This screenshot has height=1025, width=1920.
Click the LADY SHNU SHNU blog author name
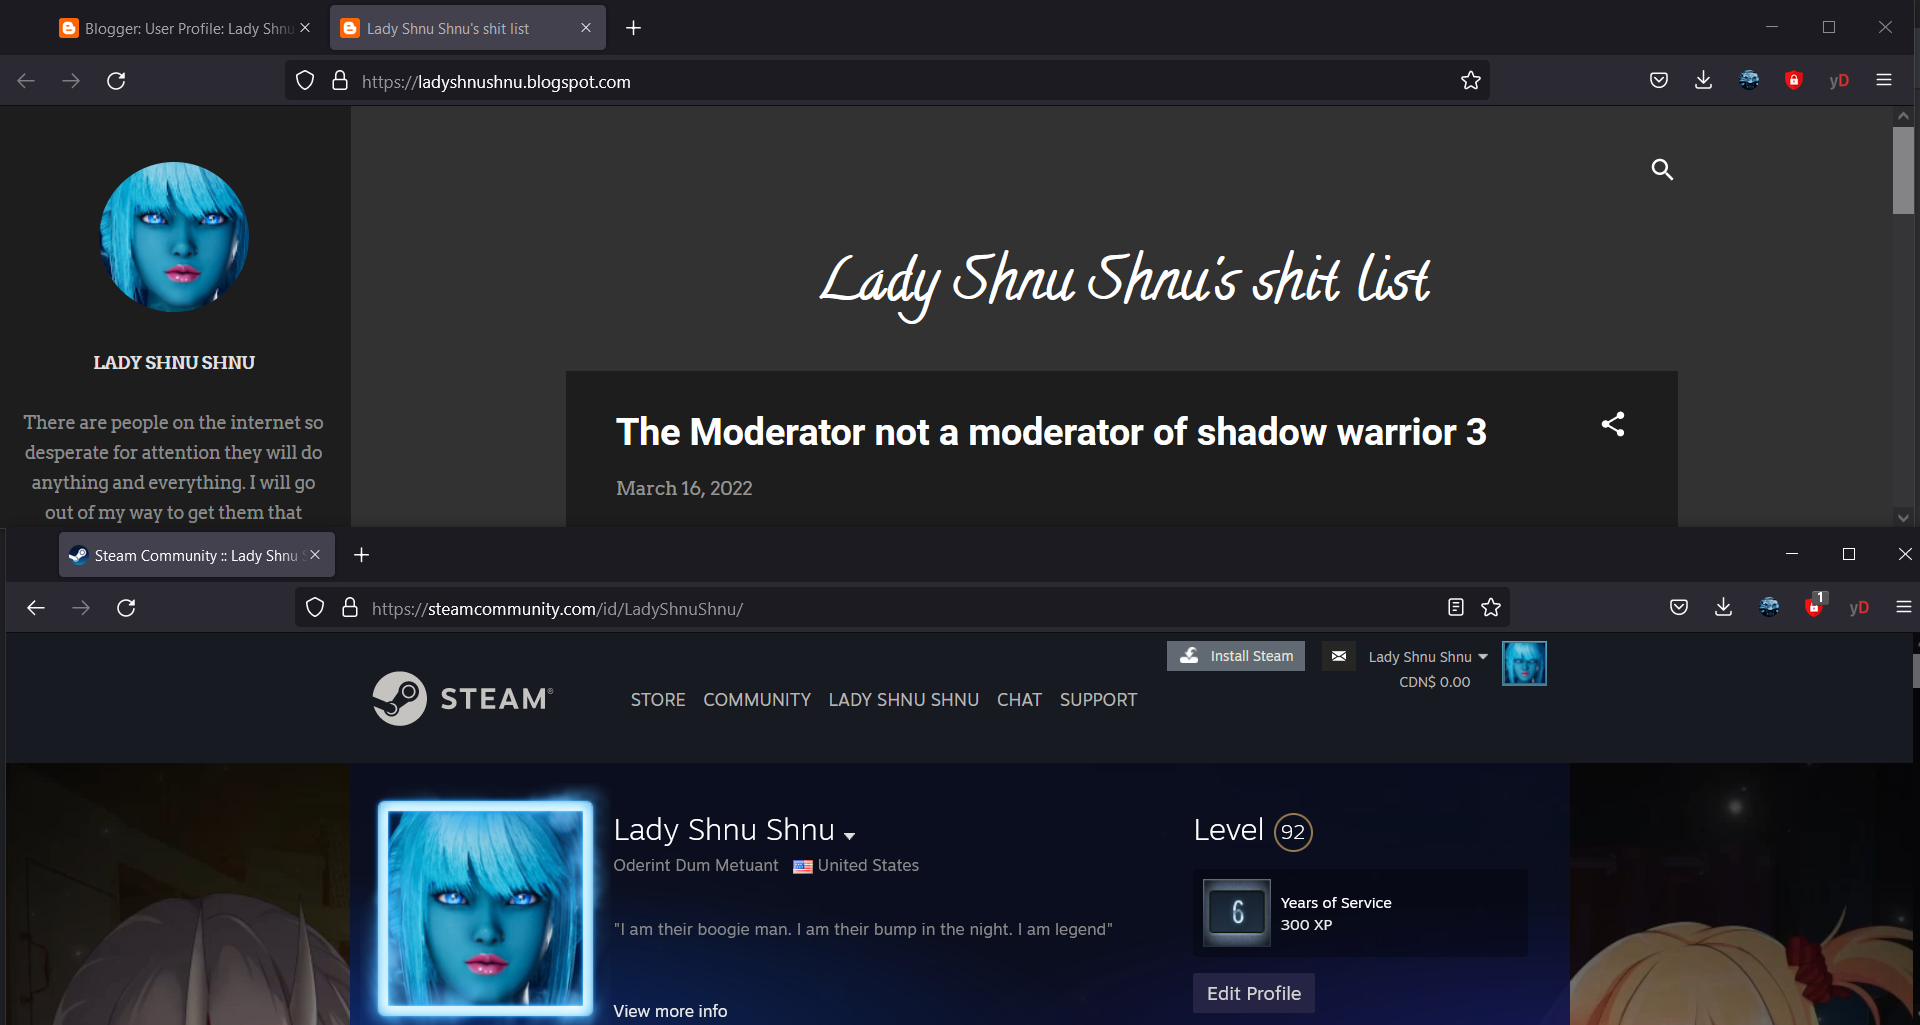click(x=174, y=362)
